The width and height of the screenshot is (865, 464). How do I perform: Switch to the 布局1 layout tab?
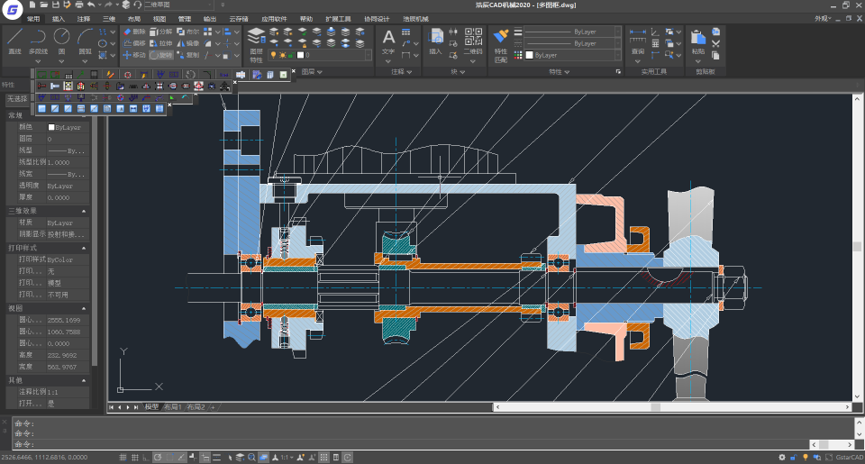point(173,407)
